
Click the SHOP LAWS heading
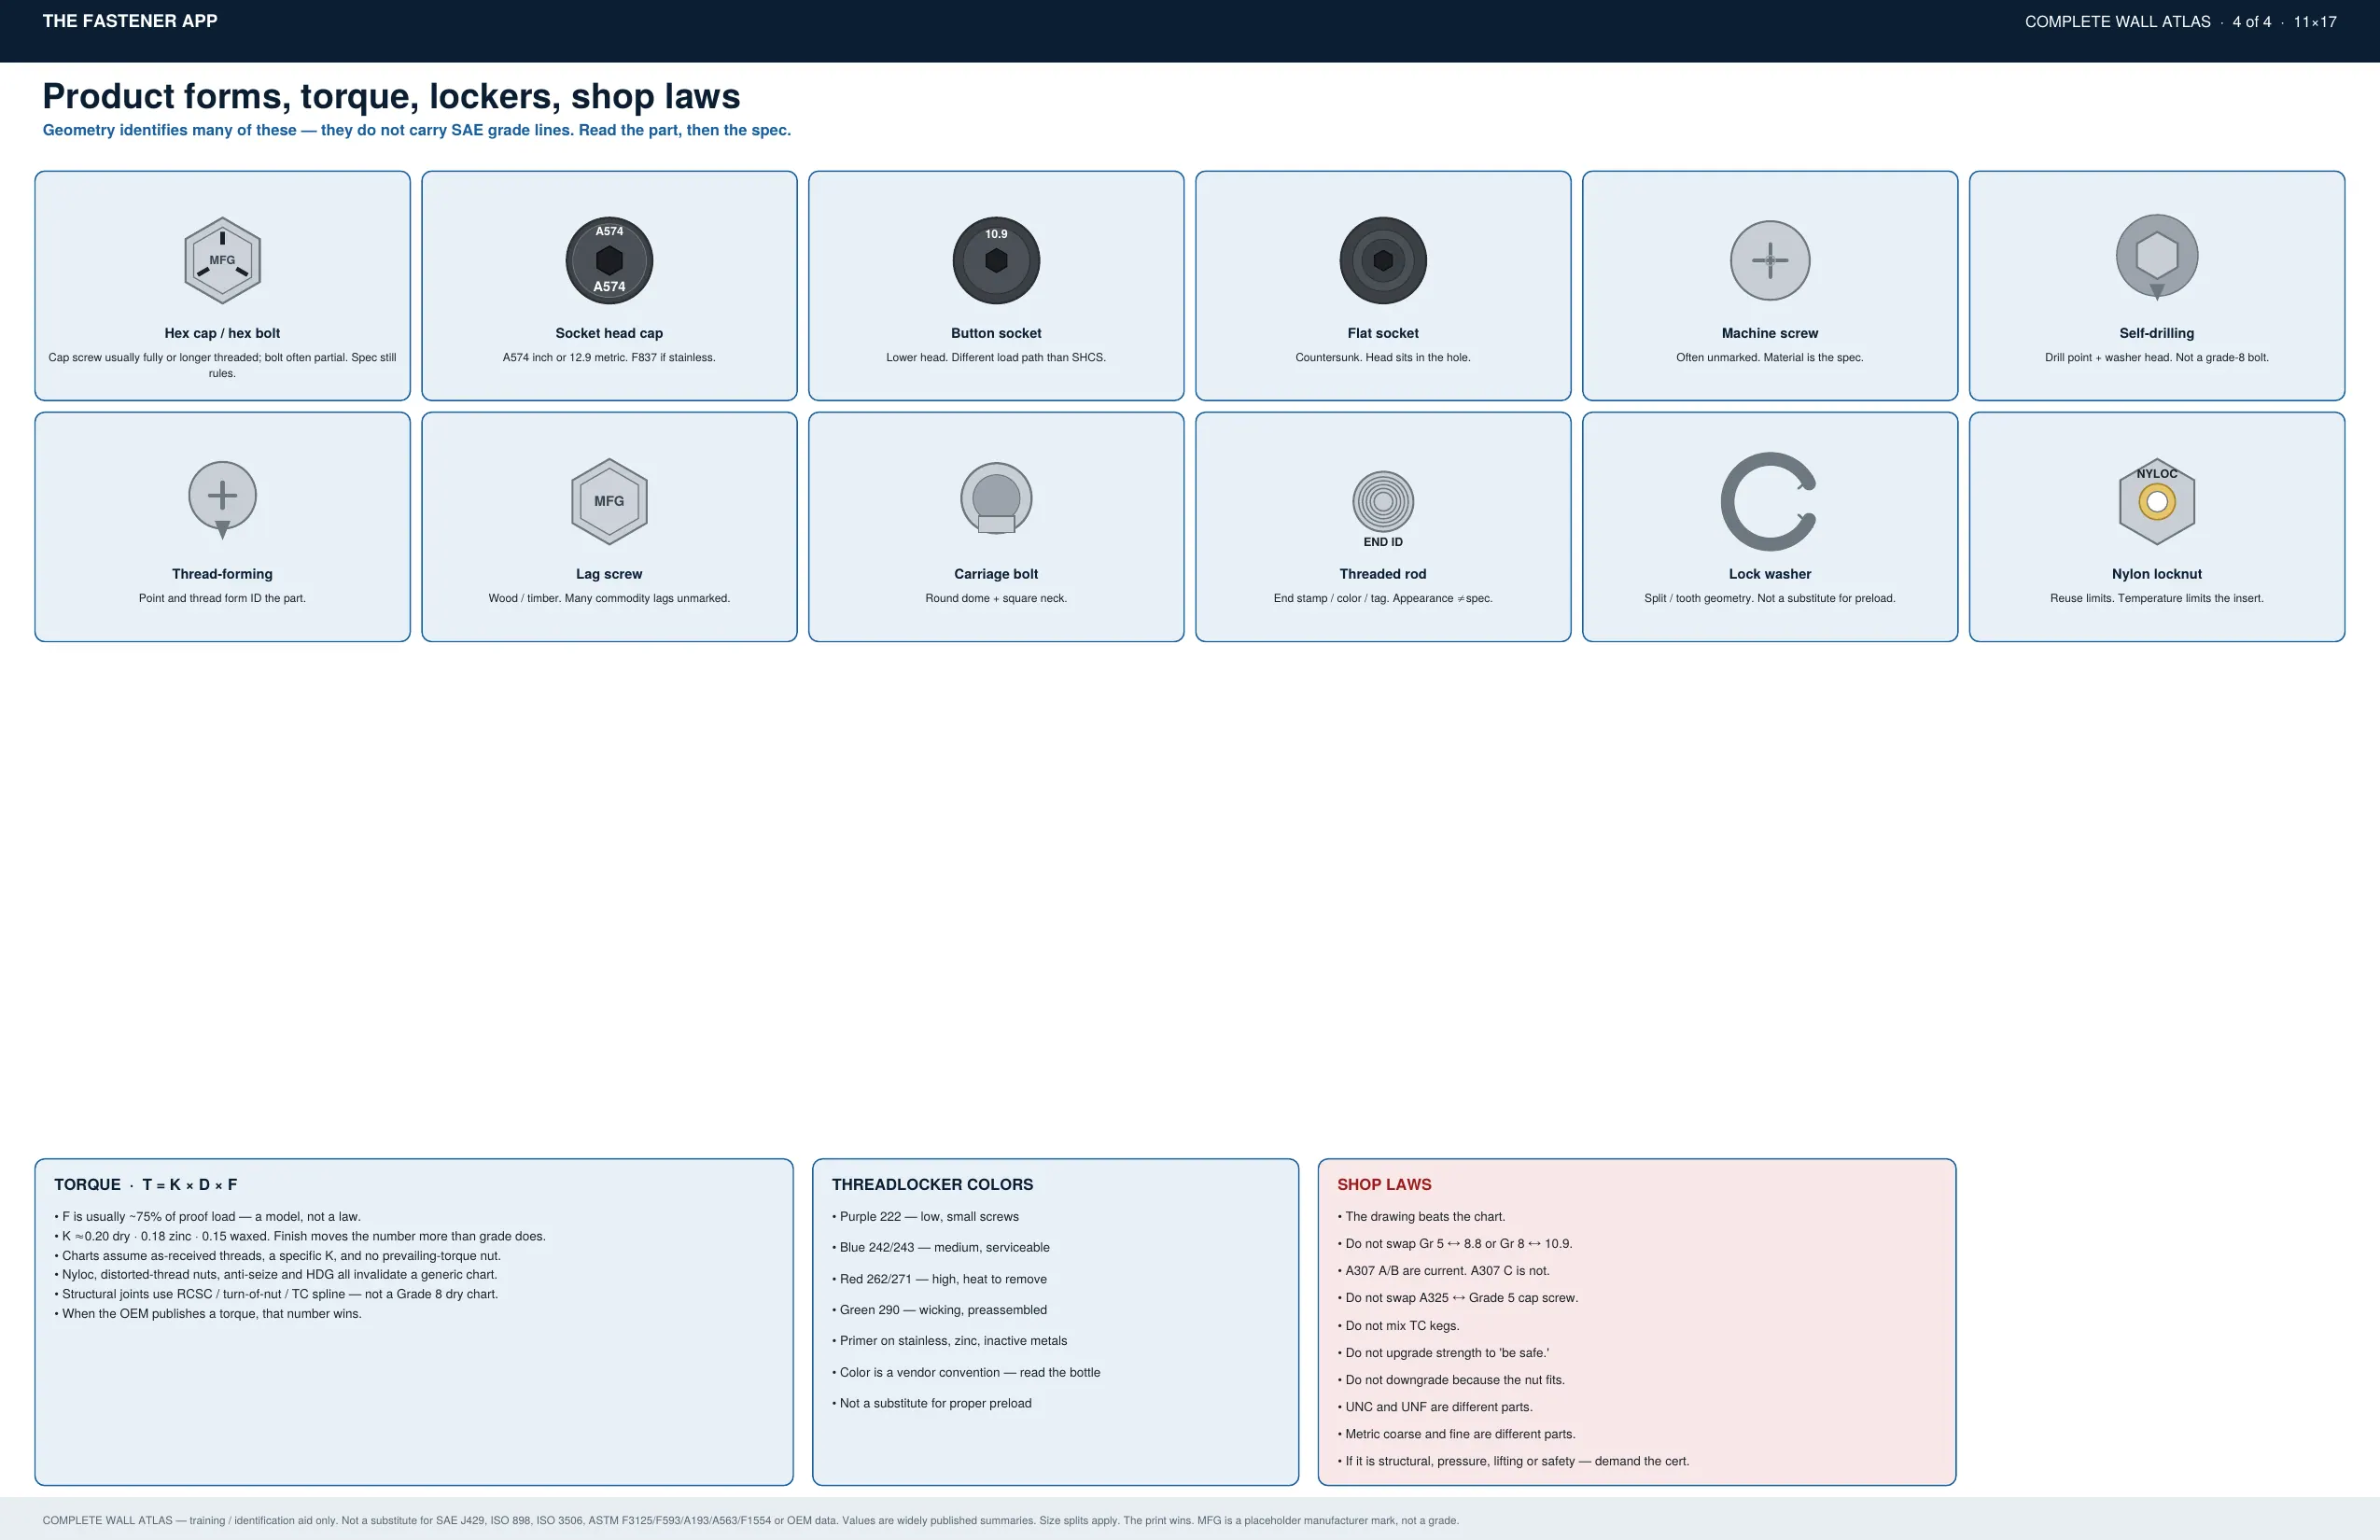point(1385,1185)
